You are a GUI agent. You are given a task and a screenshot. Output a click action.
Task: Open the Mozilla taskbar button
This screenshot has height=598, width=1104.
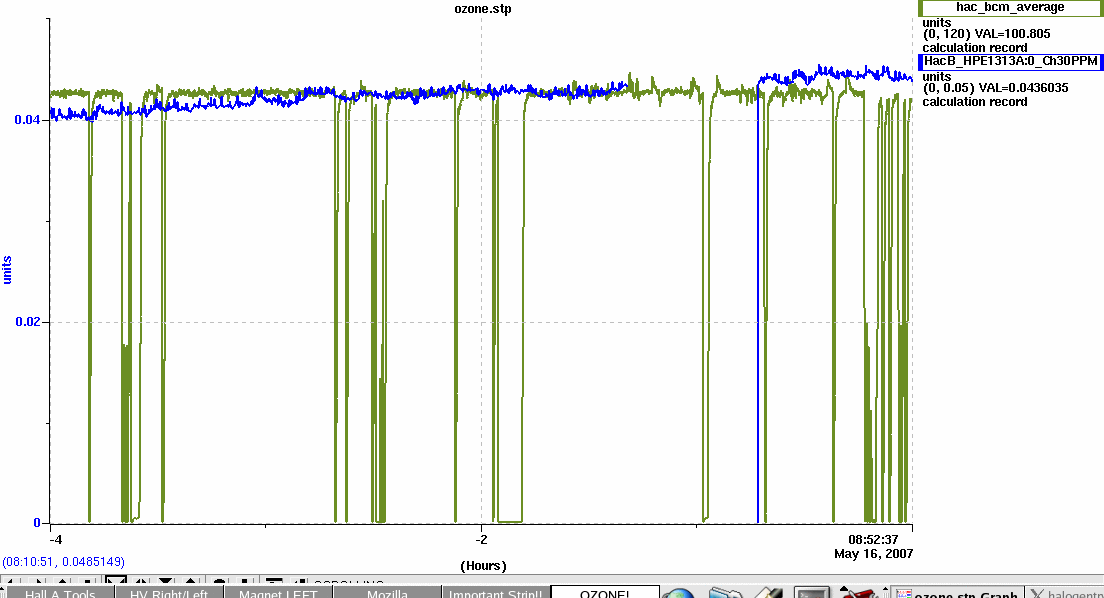(387, 592)
